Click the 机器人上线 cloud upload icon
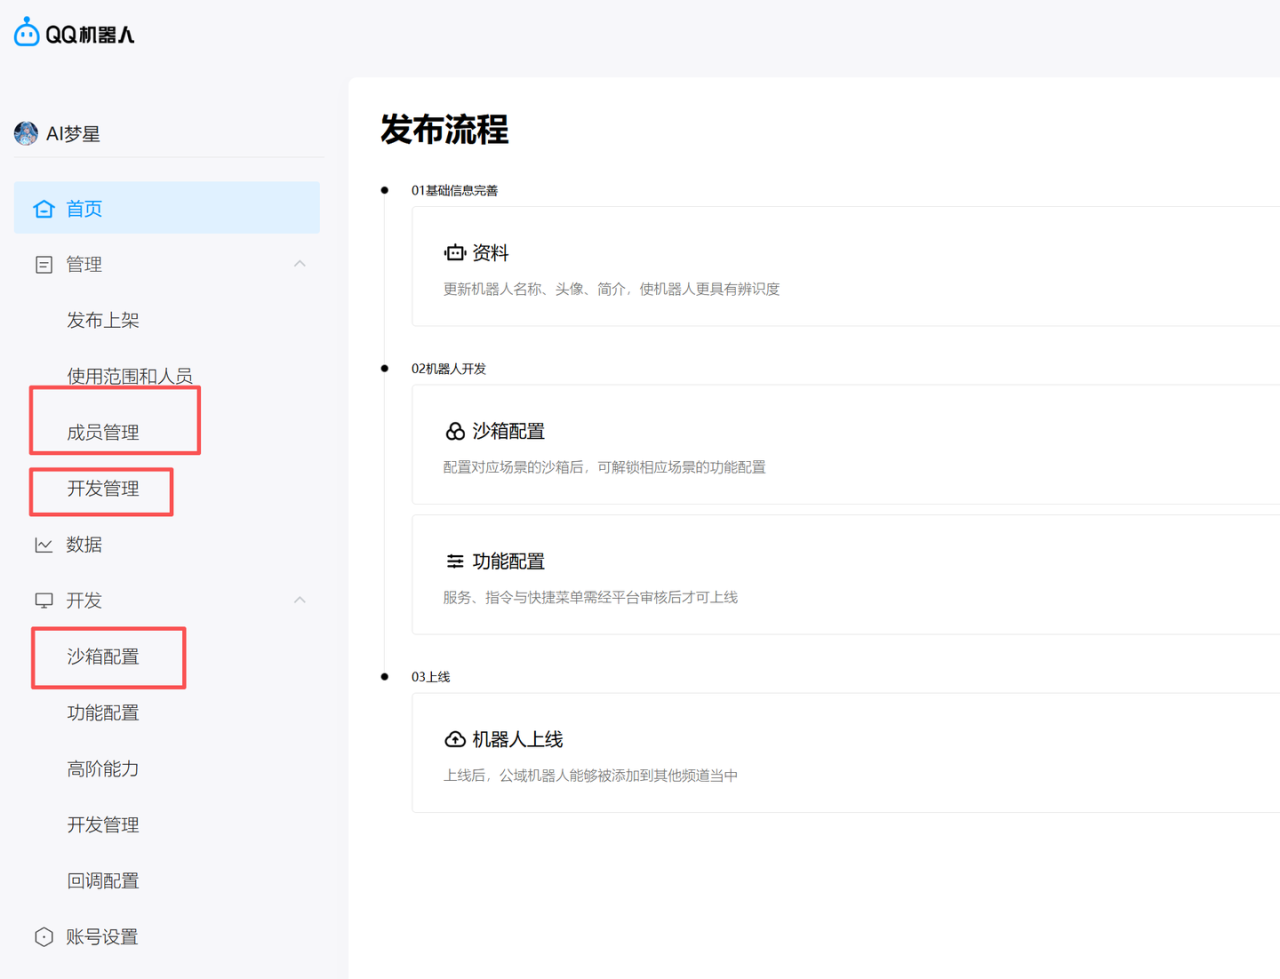 [x=455, y=739]
